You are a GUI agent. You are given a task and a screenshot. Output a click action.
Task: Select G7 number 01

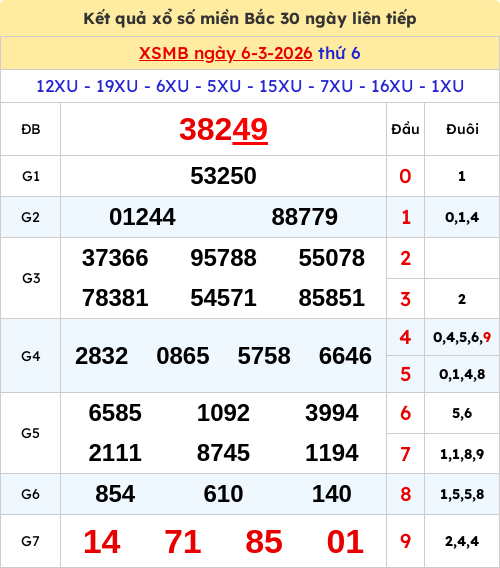point(345,542)
